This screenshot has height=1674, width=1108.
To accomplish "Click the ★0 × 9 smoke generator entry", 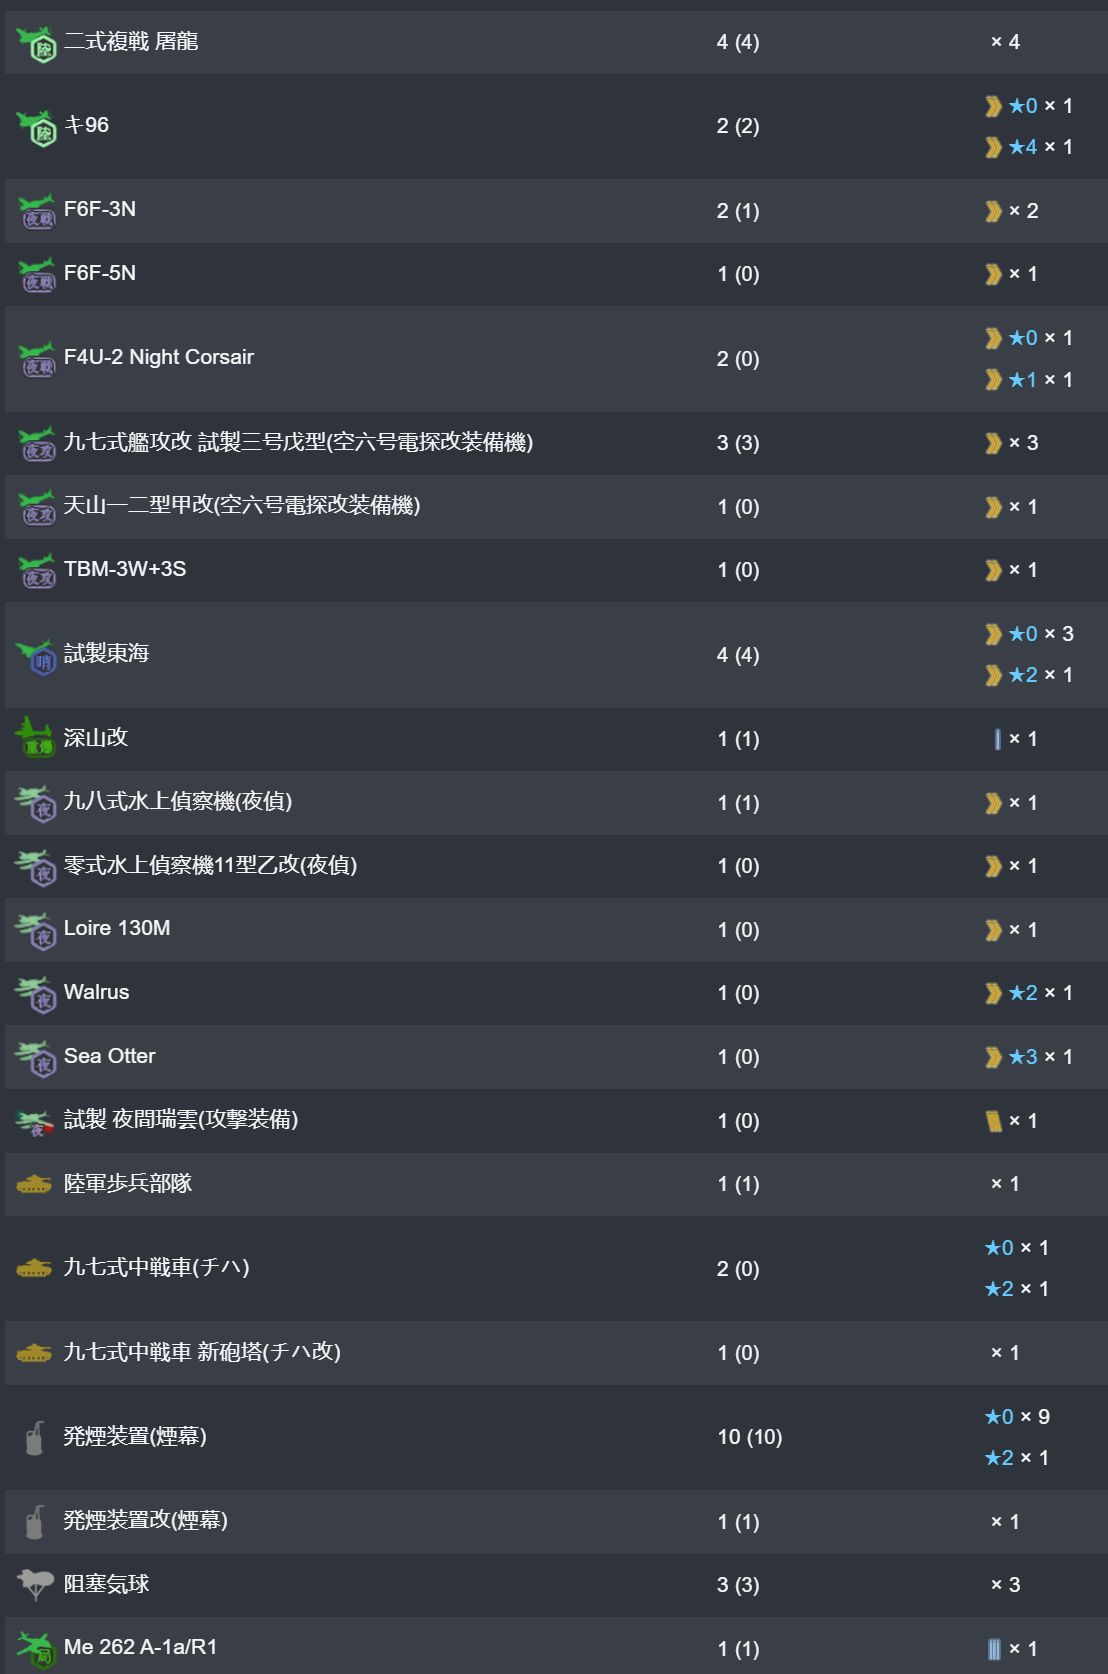I will [1016, 1416].
